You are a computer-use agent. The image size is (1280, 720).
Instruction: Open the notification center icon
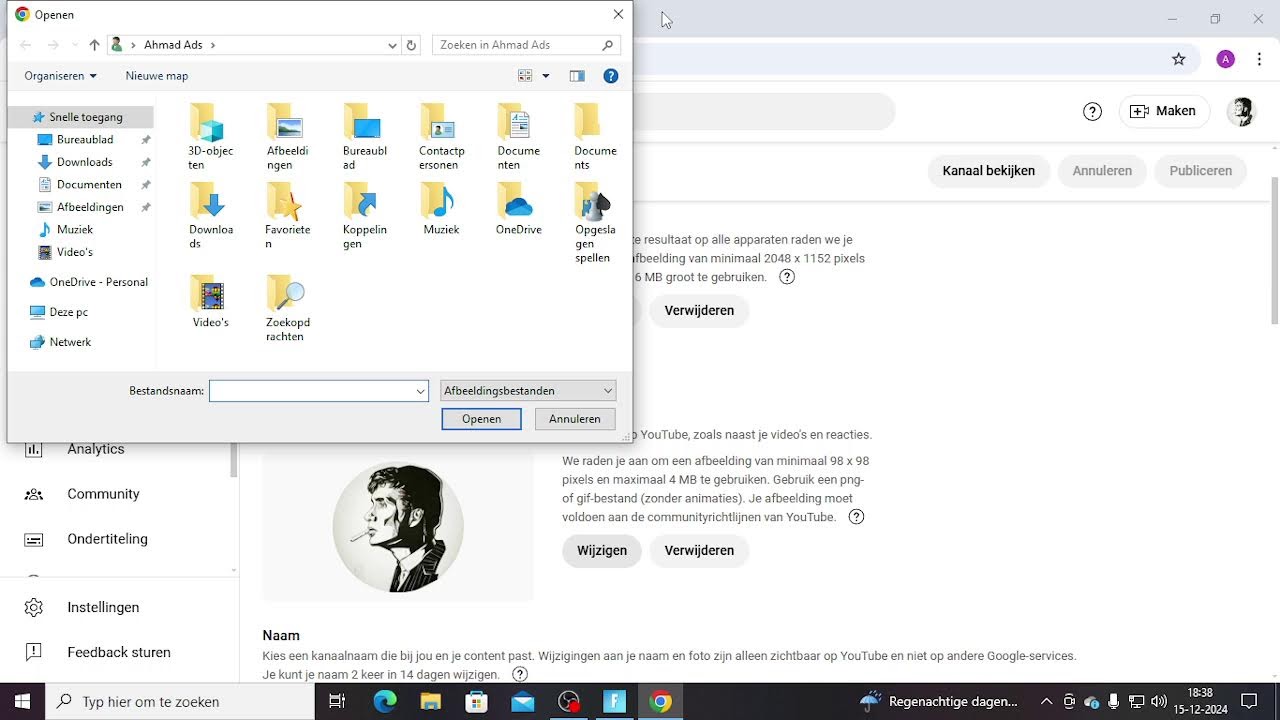pos(1249,701)
